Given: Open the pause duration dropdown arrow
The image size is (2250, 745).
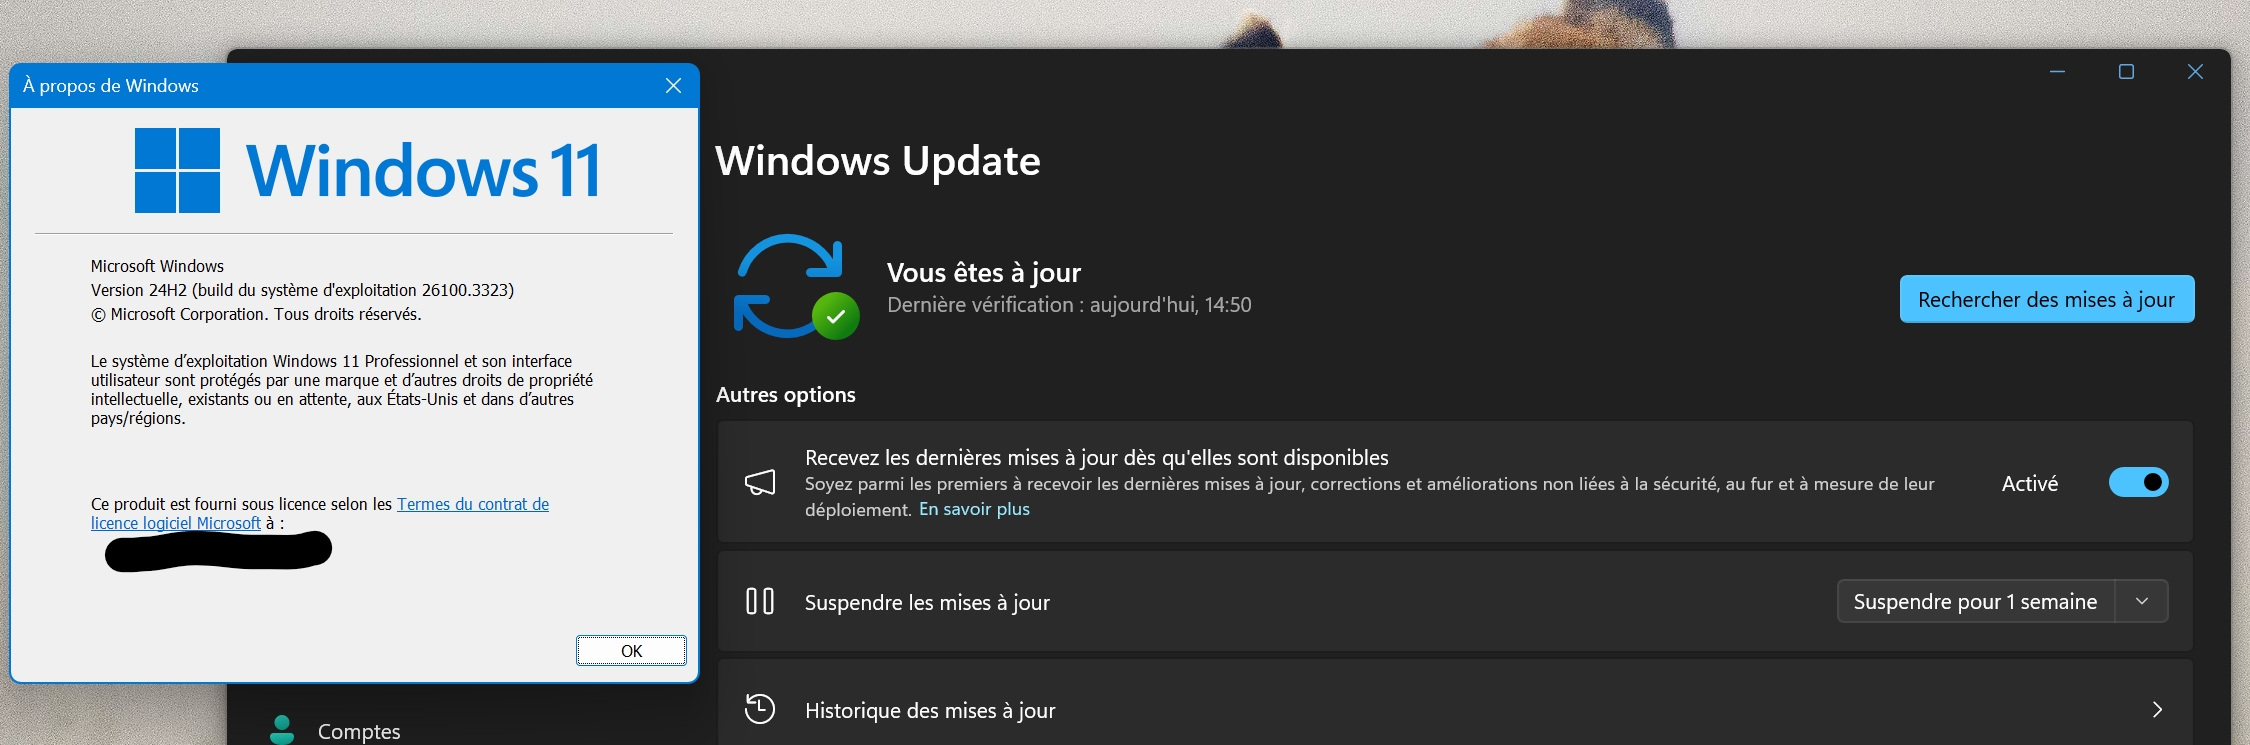Looking at the screenshot, I should [x=2142, y=601].
